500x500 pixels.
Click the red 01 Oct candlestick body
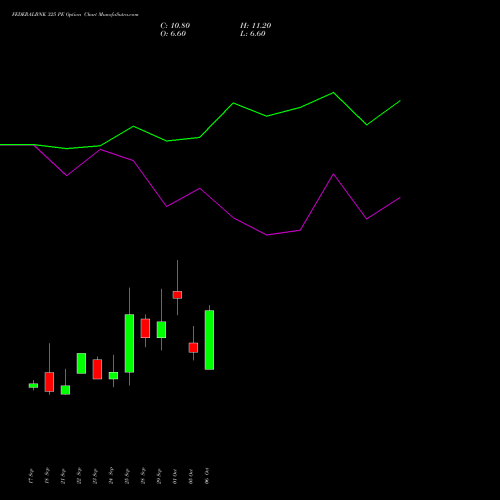177,295
